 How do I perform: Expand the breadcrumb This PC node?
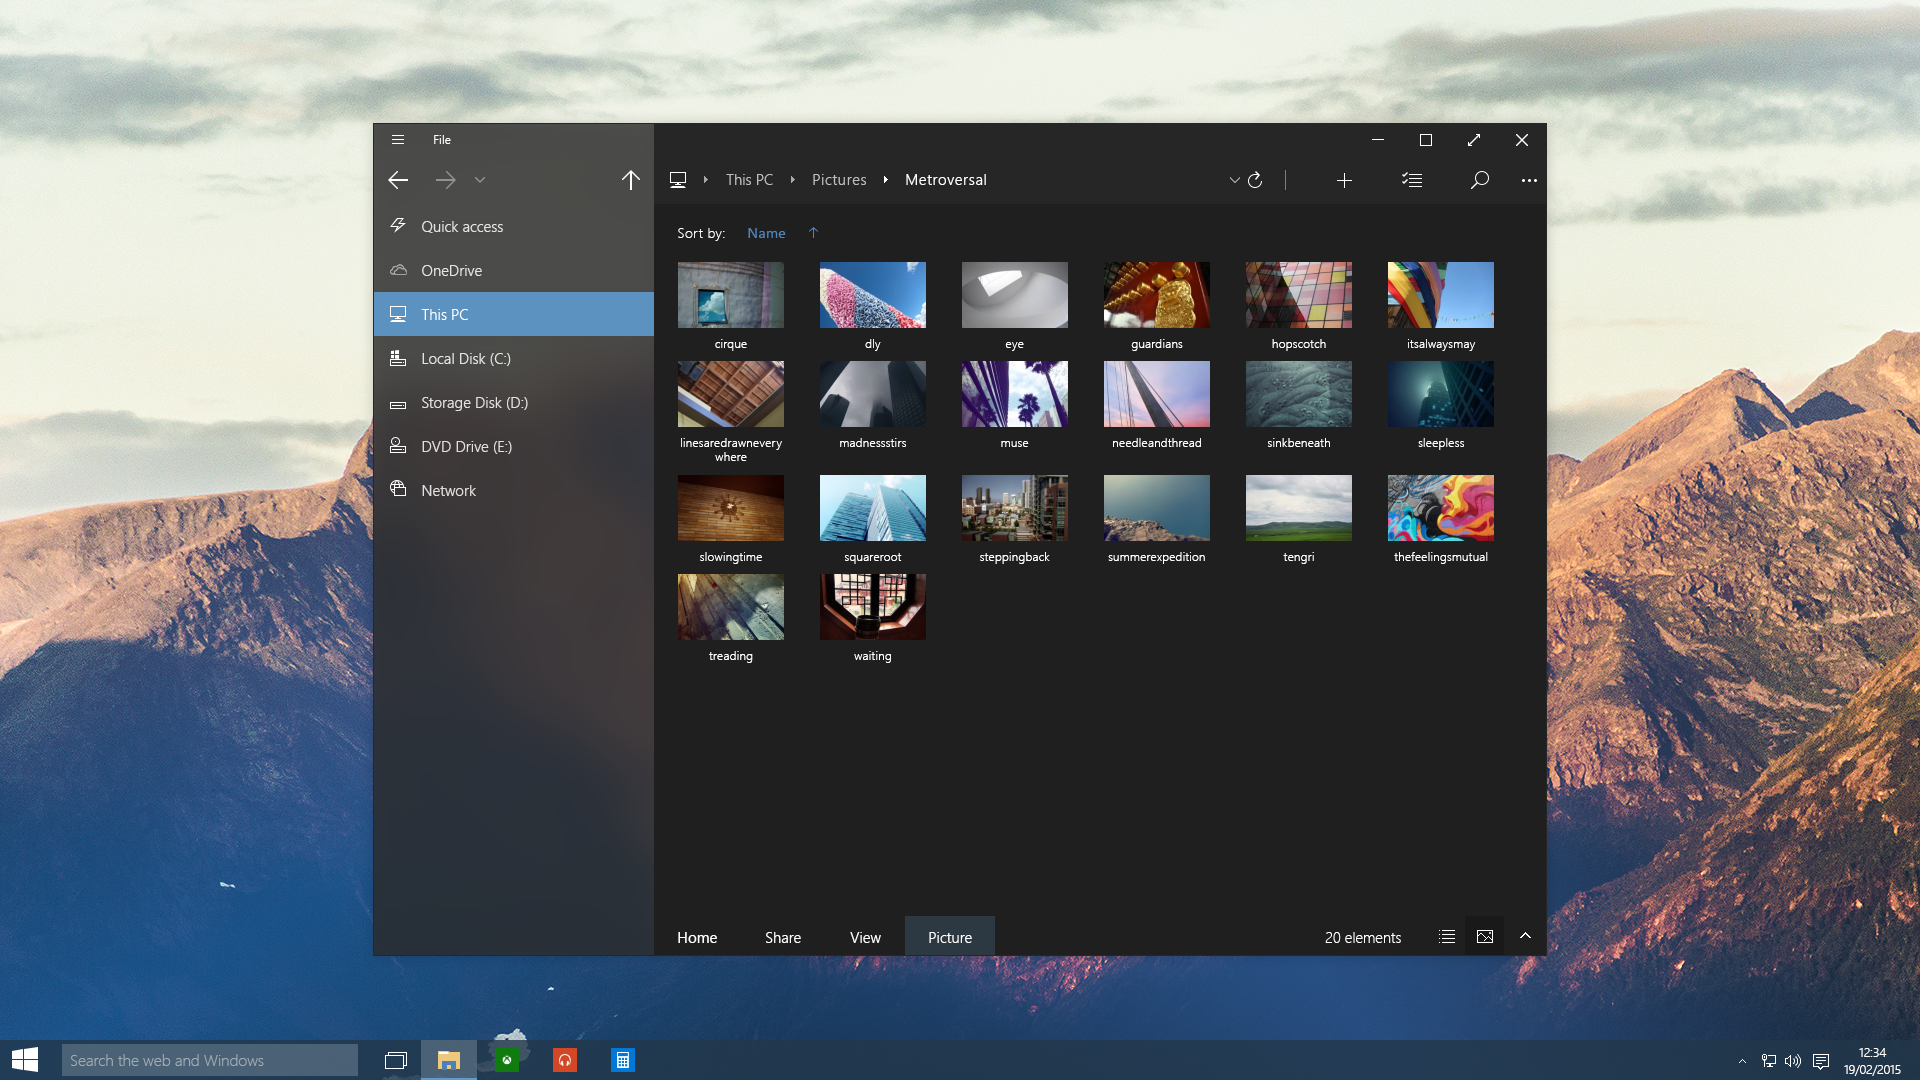[x=791, y=179]
